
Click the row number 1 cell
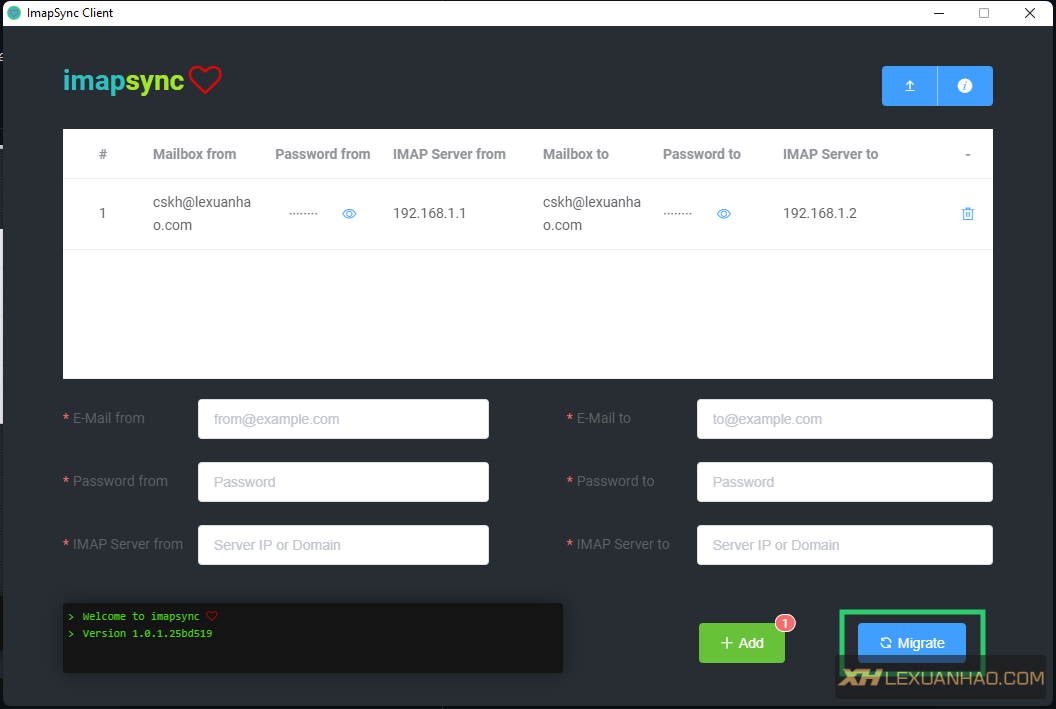pos(102,213)
